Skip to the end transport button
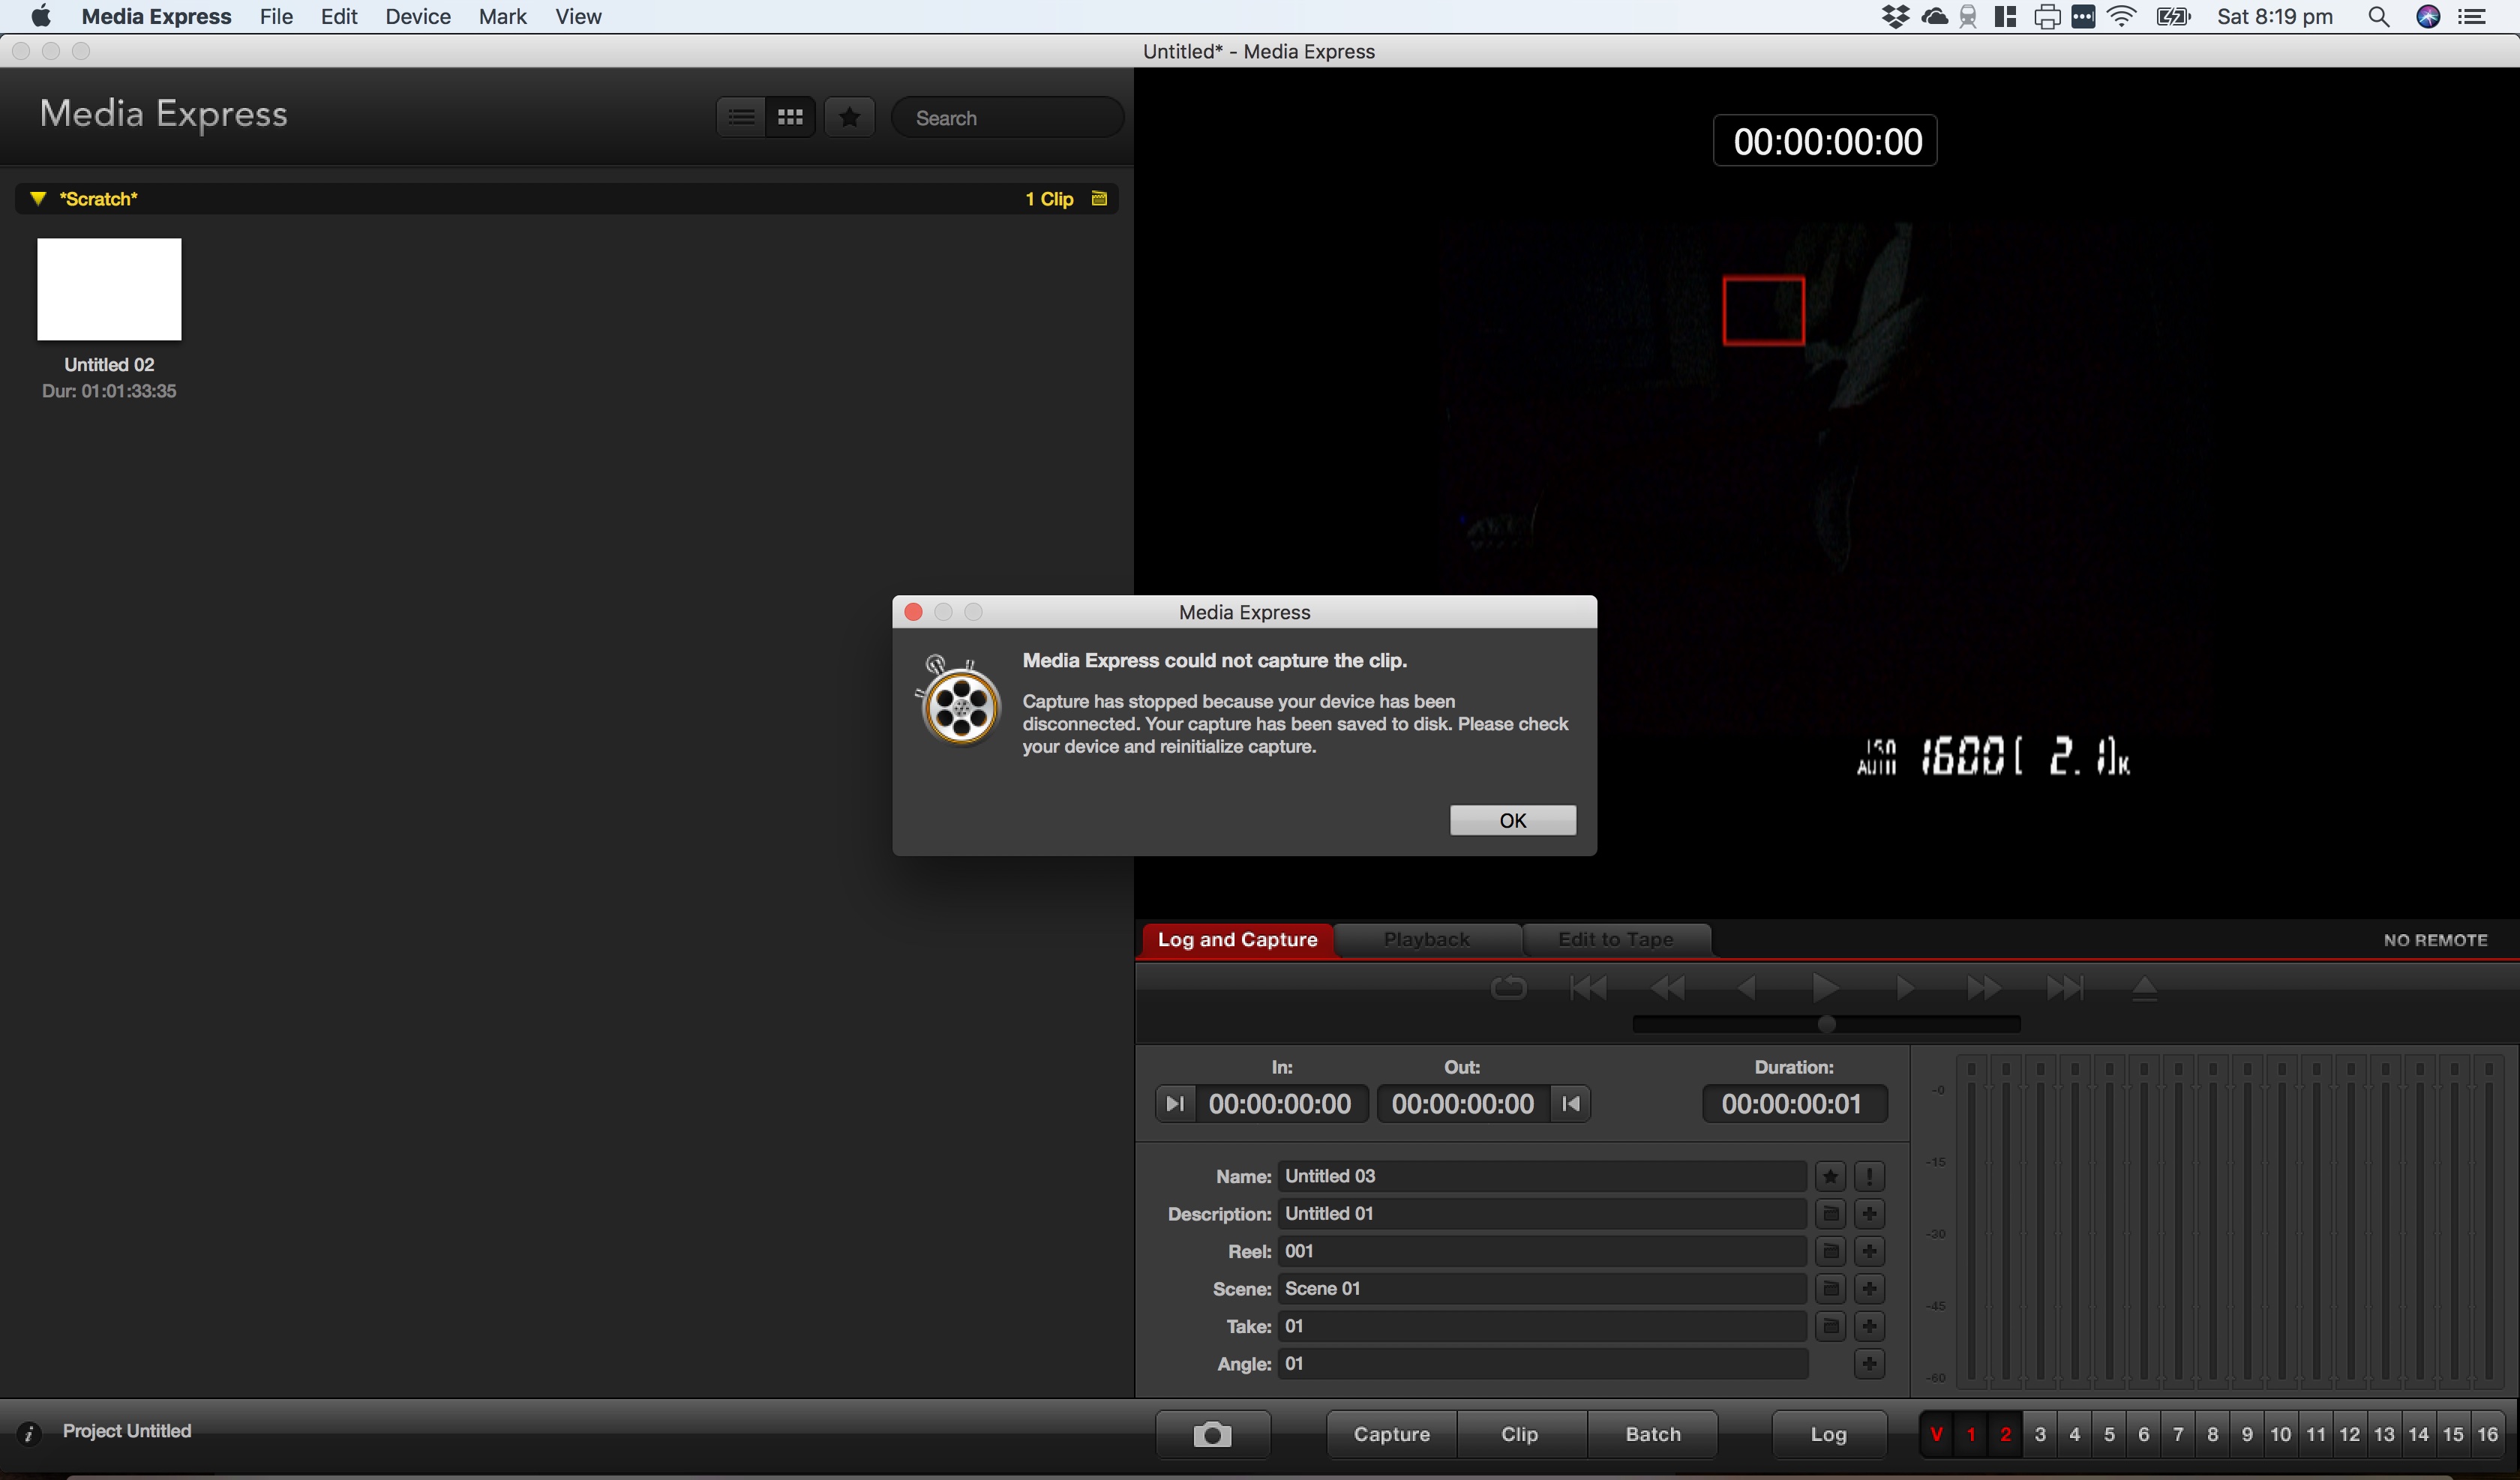The image size is (2520, 1480). (2065, 988)
